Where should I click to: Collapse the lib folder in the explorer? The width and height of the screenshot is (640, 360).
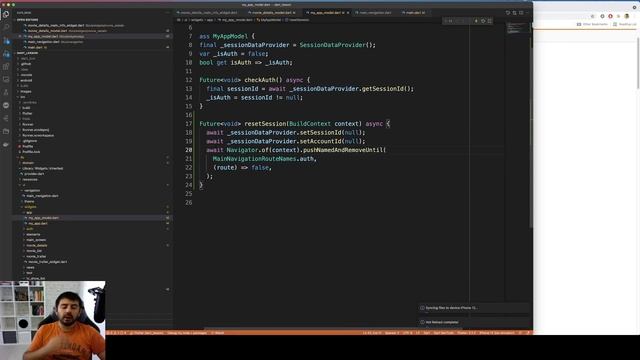pyautogui.click(x=22, y=157)
